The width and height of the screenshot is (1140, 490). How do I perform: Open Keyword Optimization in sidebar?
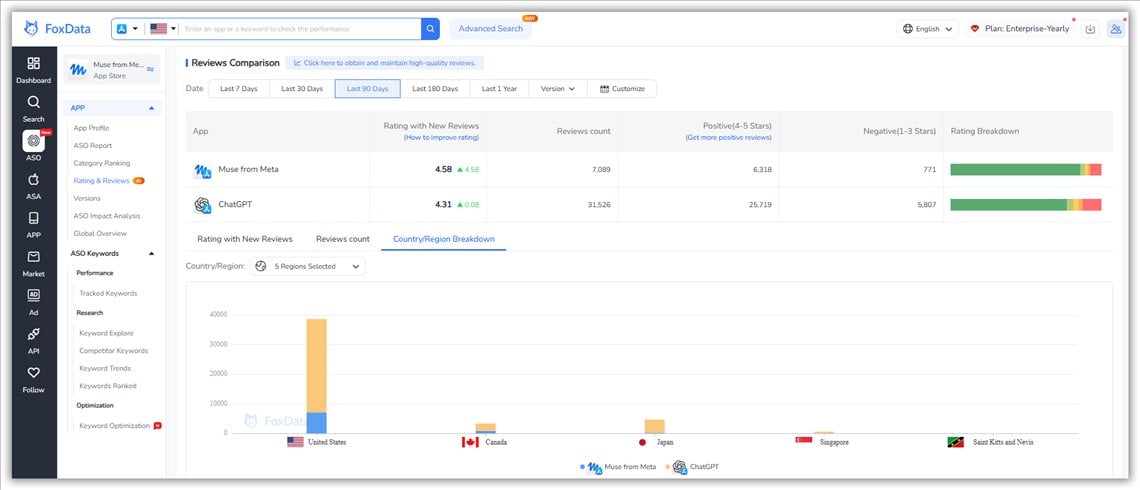115,425
